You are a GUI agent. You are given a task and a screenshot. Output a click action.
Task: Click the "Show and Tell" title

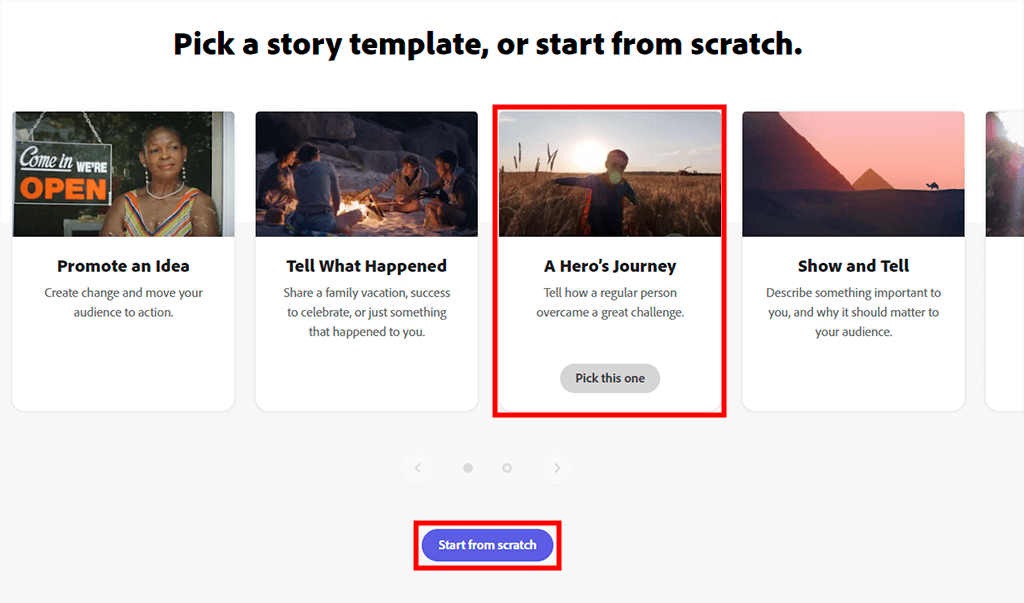coord(853,266)
